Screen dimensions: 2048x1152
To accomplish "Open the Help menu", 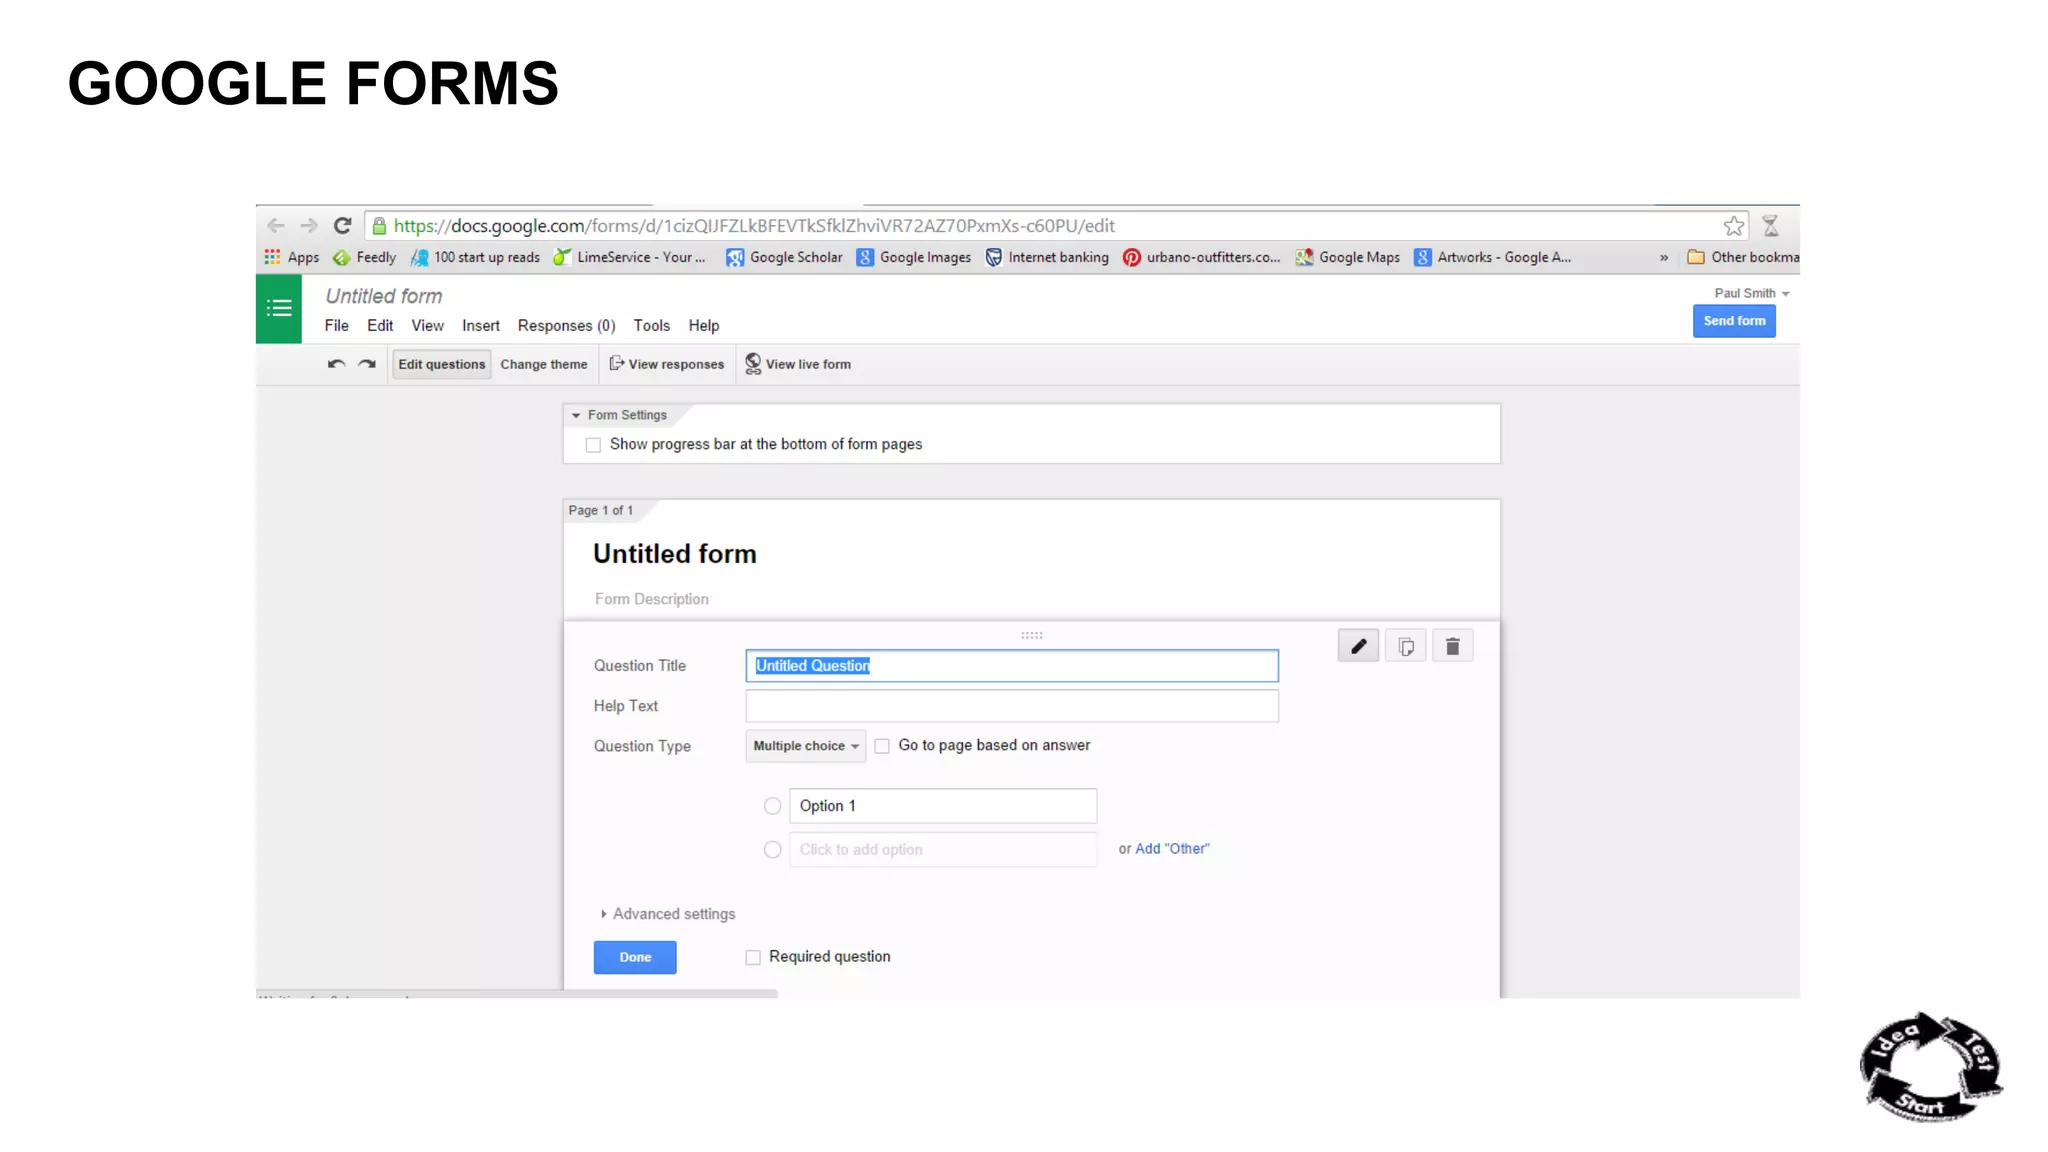I will 704,326.
